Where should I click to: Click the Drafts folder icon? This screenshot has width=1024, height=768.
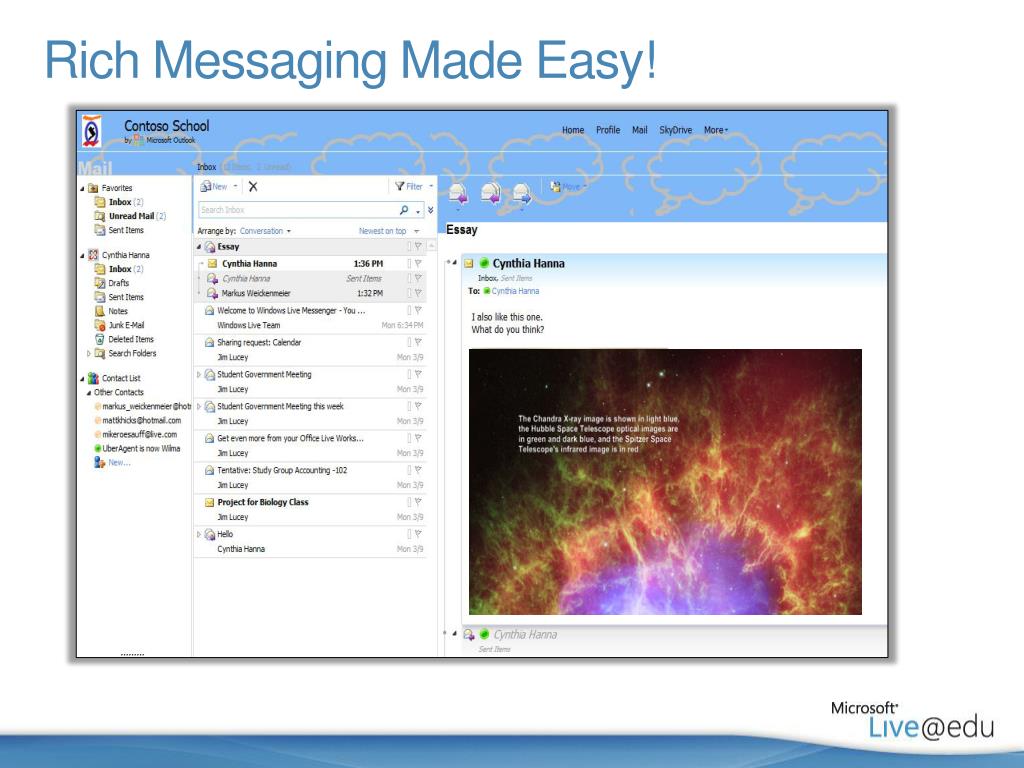pyautogui.click(x=100, y=283)
